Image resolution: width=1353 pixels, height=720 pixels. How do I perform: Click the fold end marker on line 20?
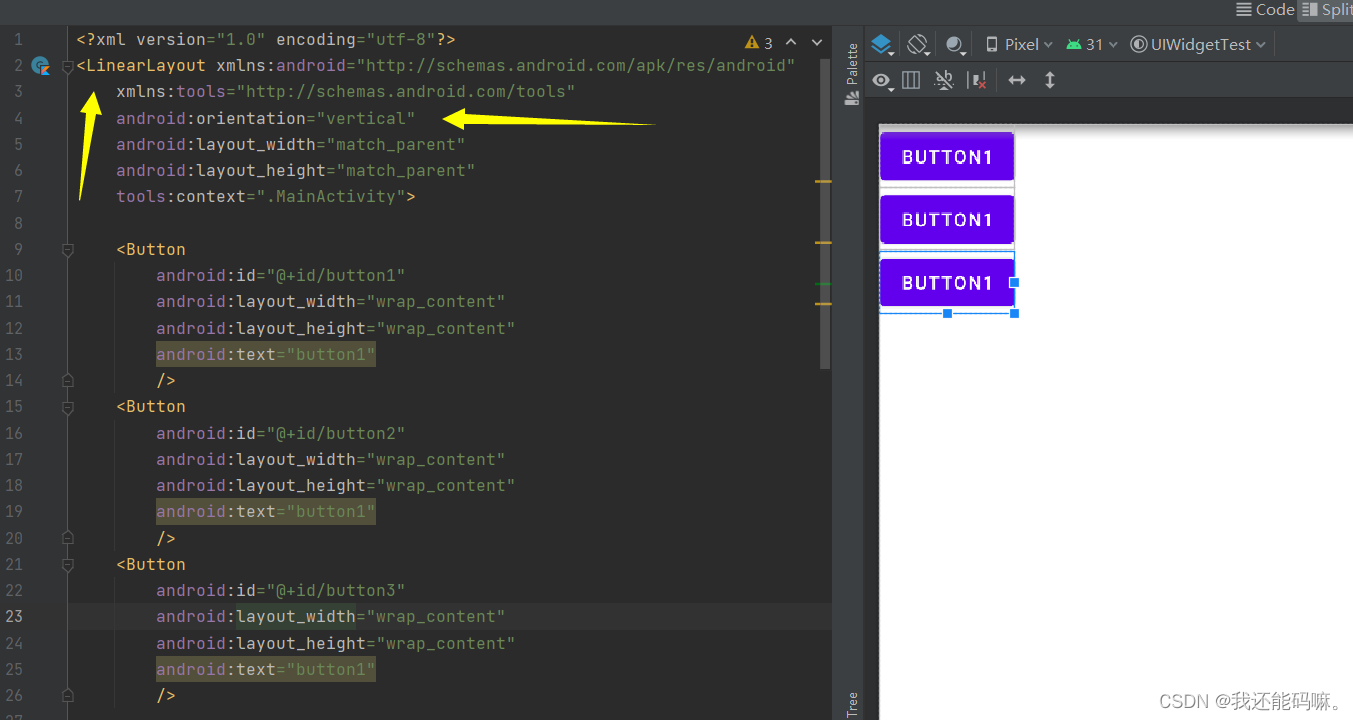(68, 538)
